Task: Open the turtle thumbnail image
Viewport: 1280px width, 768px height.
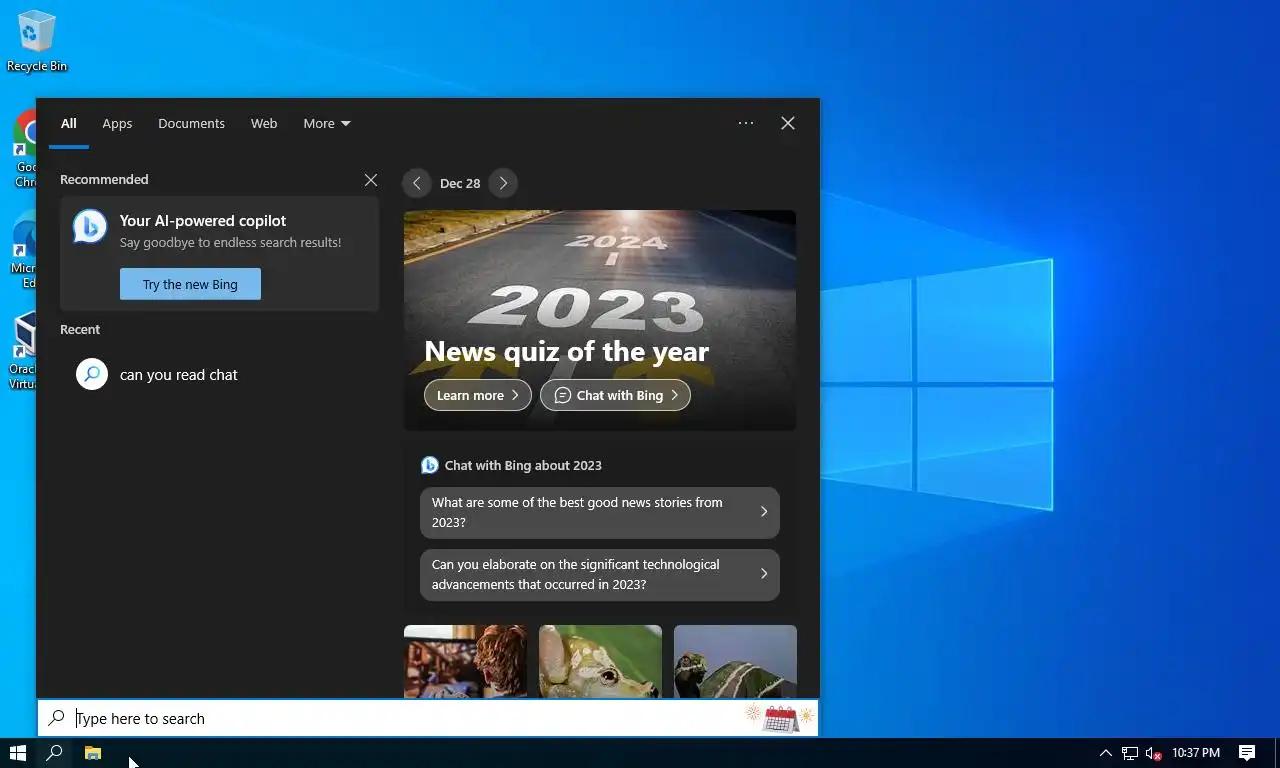Action: [735, 661]
